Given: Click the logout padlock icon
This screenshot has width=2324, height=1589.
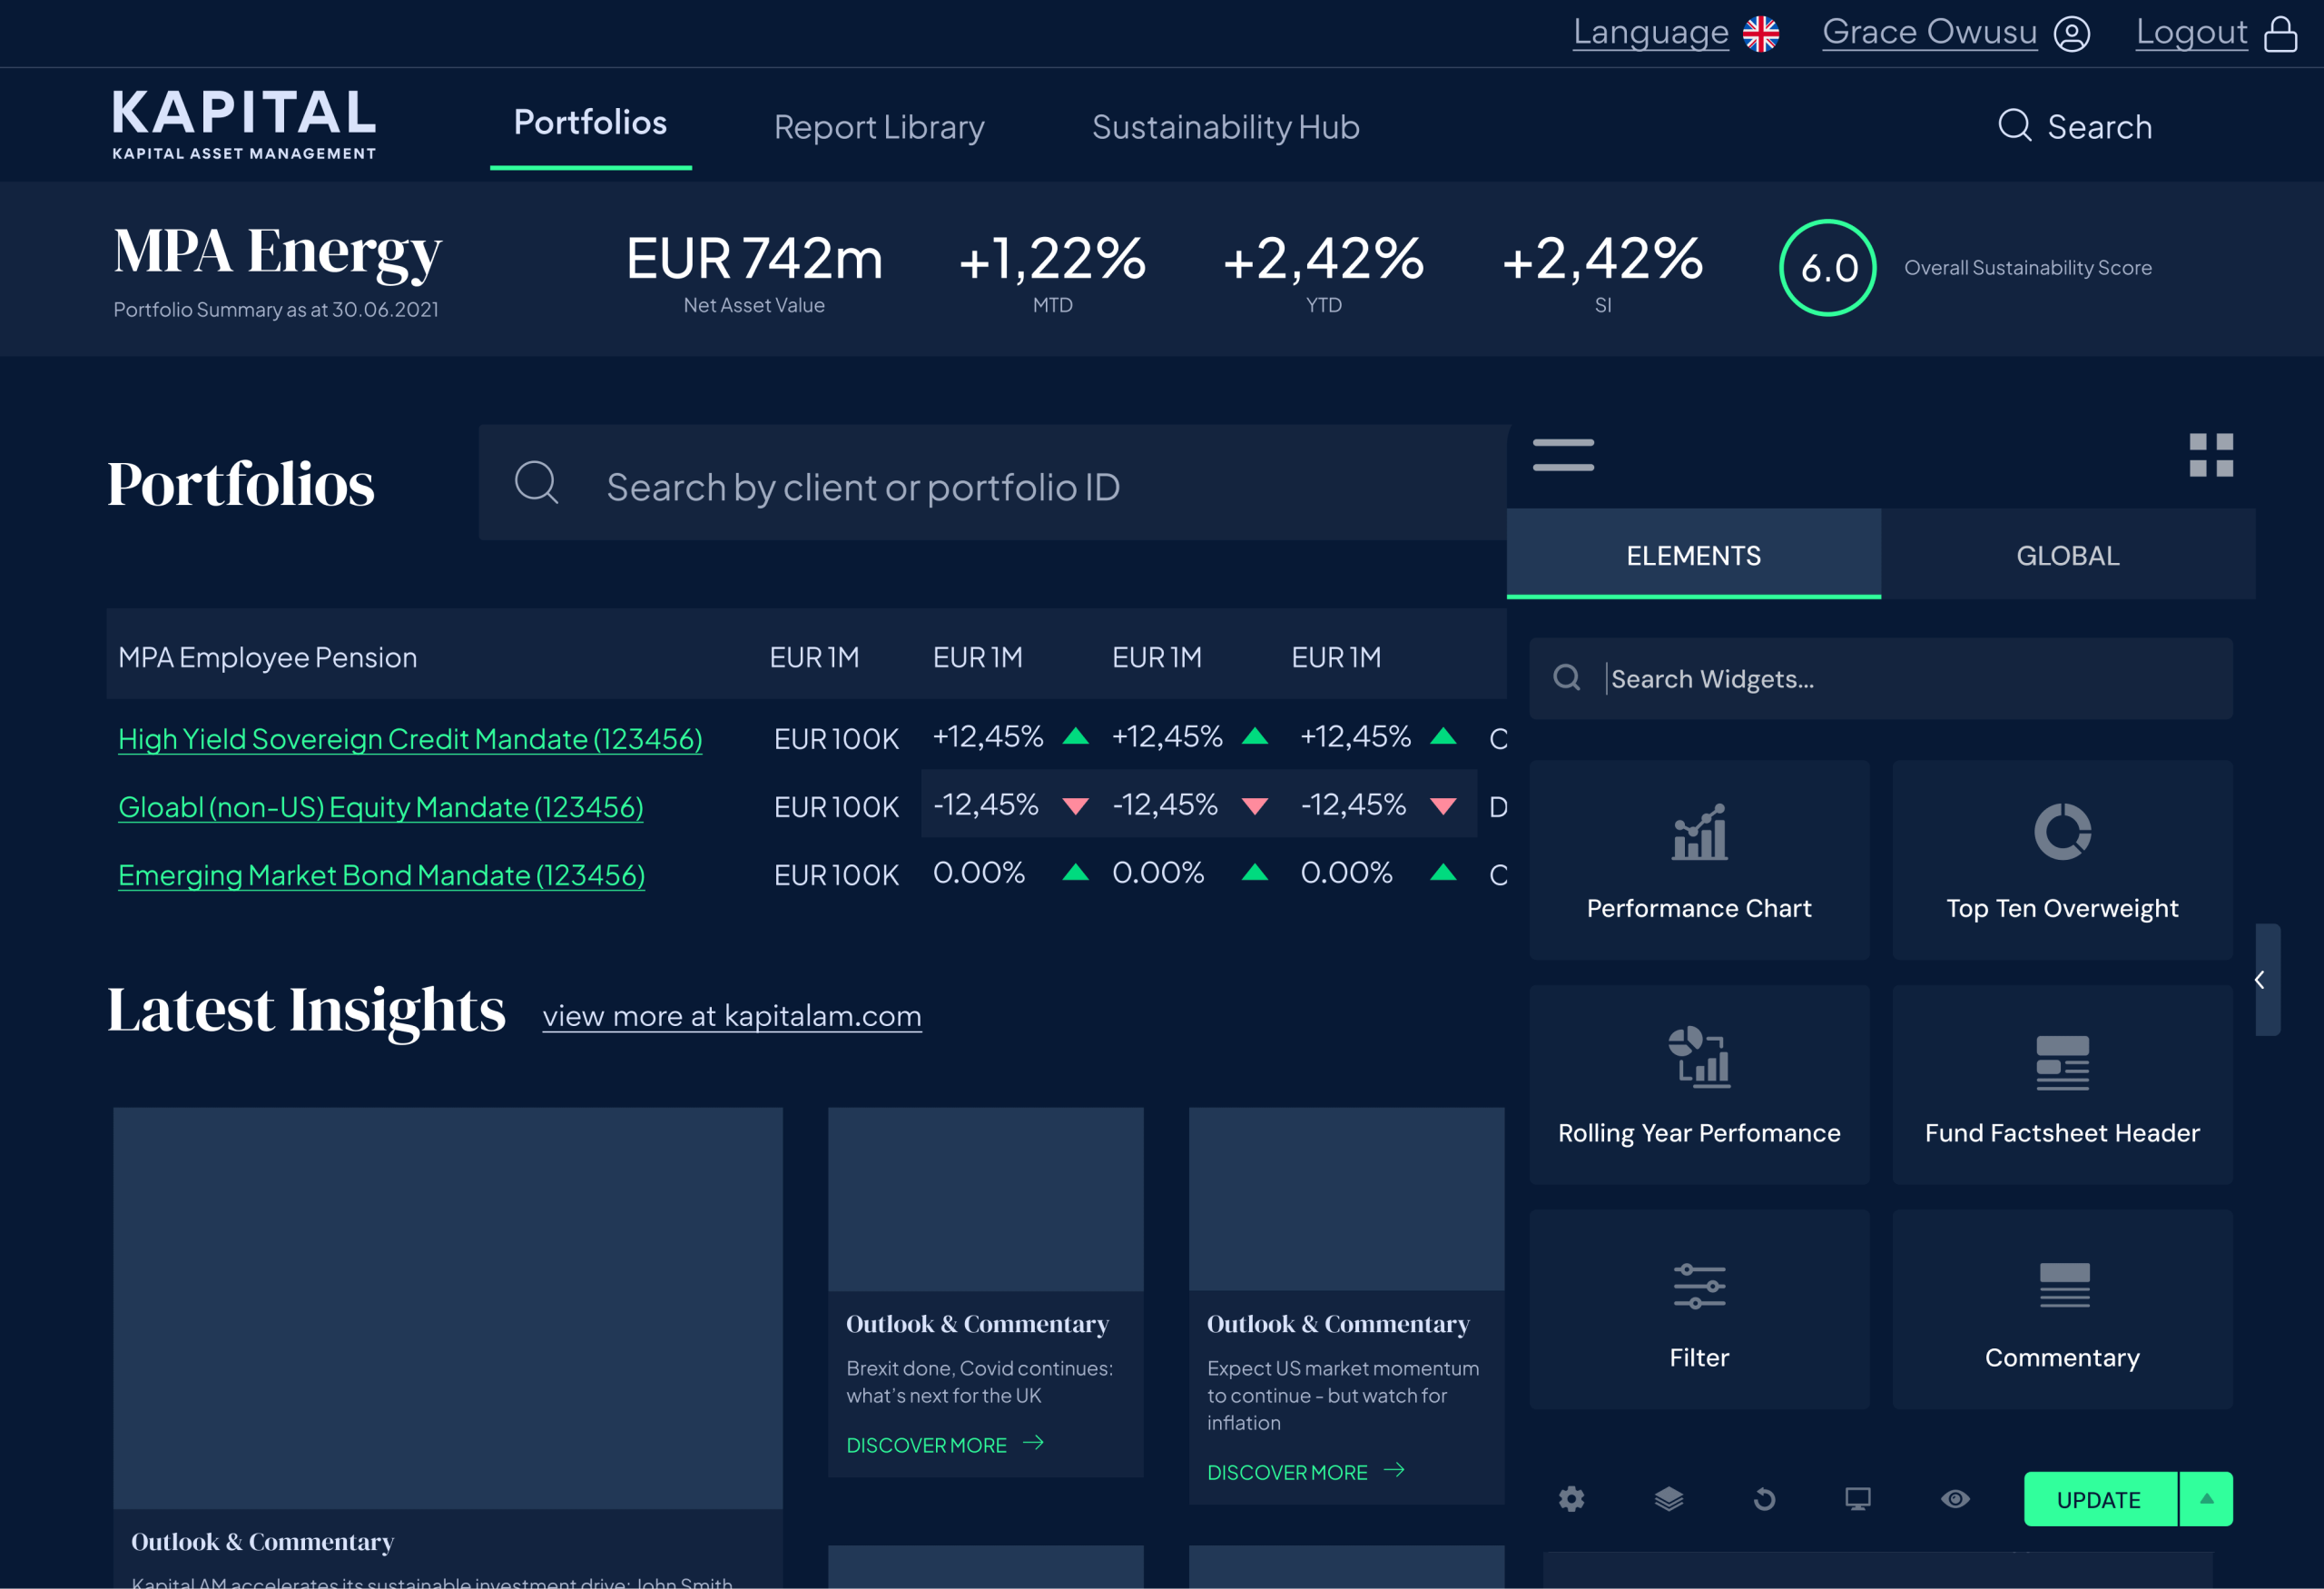Looking at the screenshot, I should (2281, 33).
